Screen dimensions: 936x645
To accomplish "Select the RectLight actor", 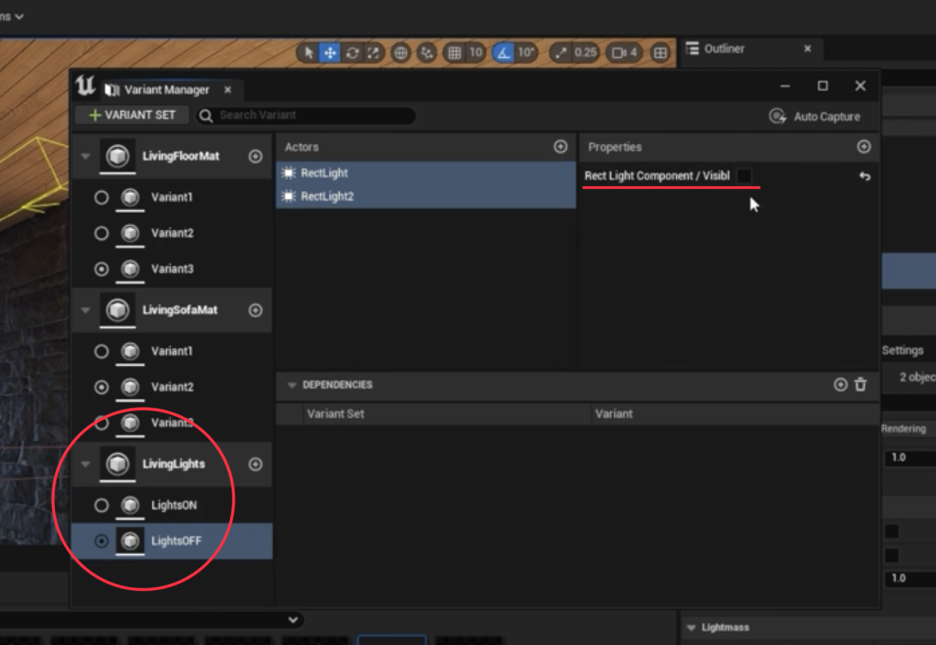I will 426,173.
